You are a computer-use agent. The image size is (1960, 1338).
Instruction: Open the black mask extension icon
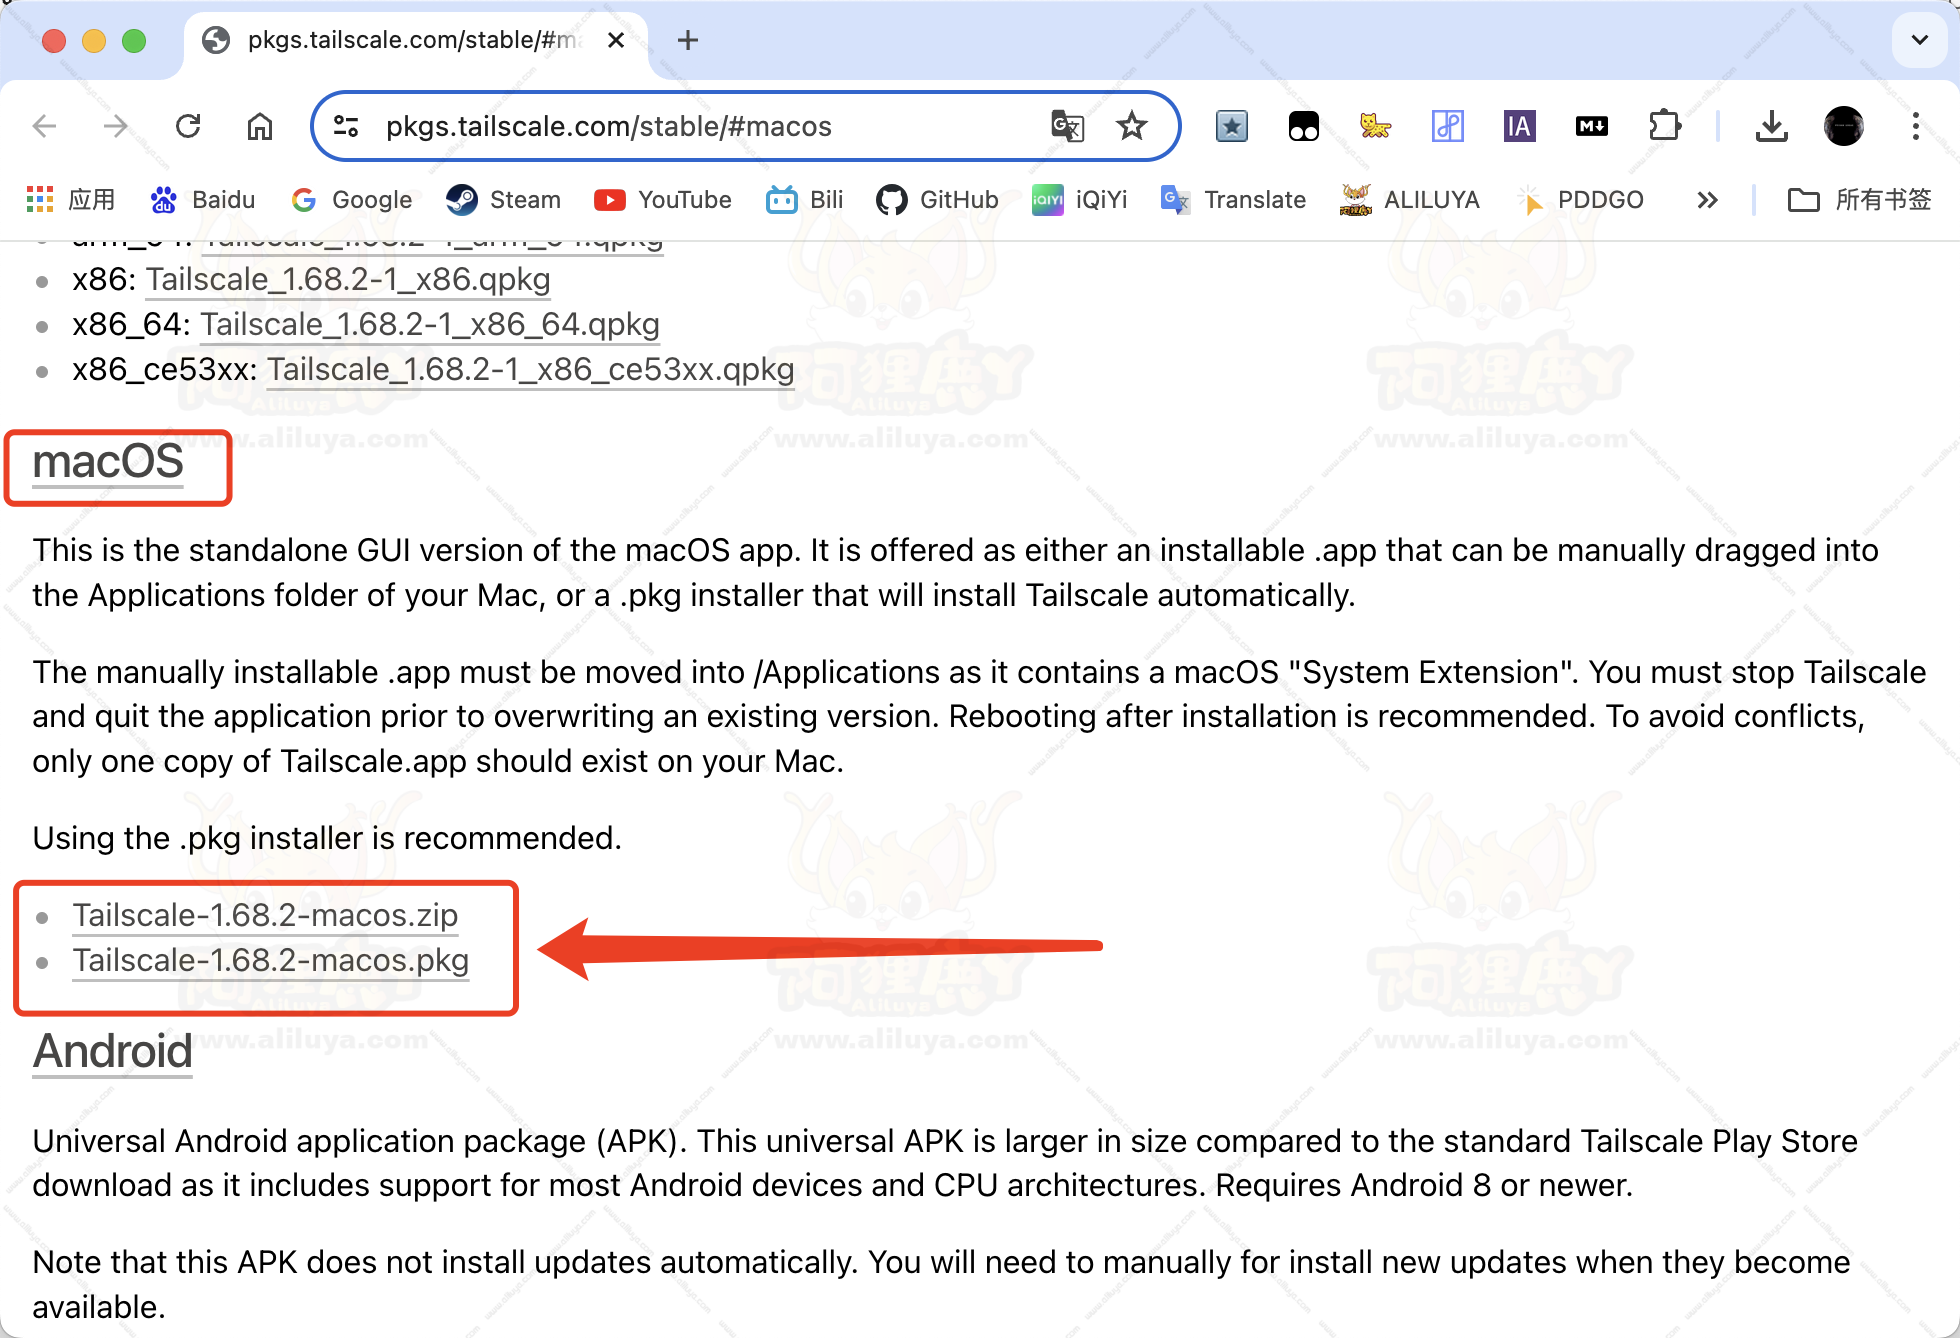click(1304, 126)
